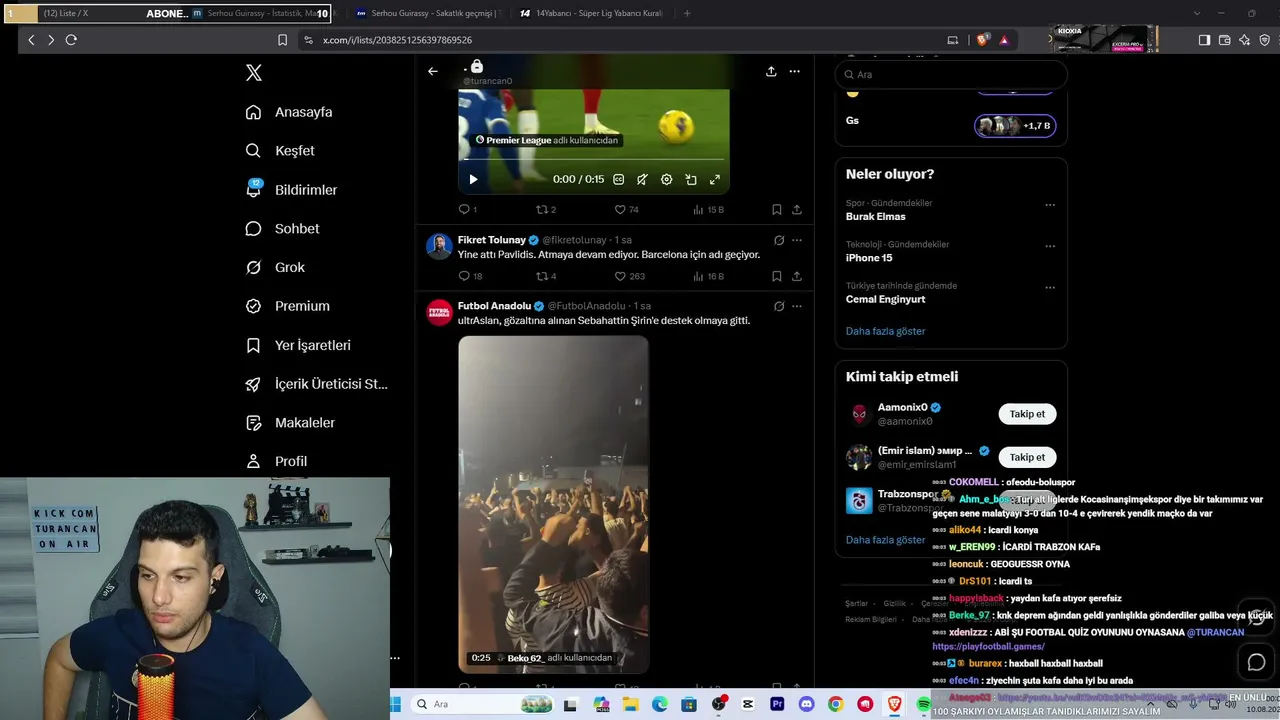This screenshot has height=720, width=1280.
Task: Toggle captions on the Premier League video
Action: pyautogui.click(x=618, y=180)
